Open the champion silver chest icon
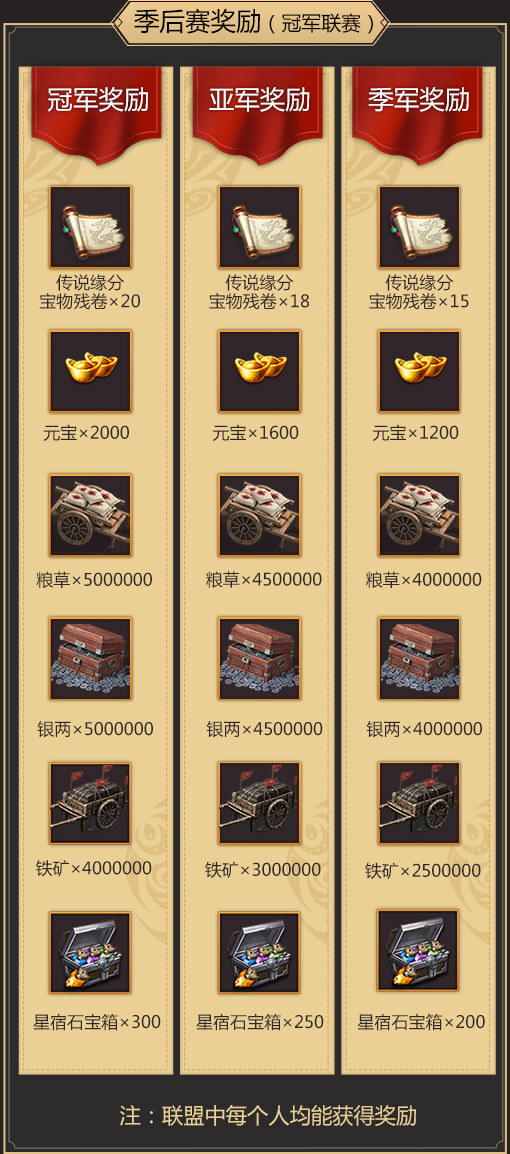510x1154 pixels. pos(91,658)
